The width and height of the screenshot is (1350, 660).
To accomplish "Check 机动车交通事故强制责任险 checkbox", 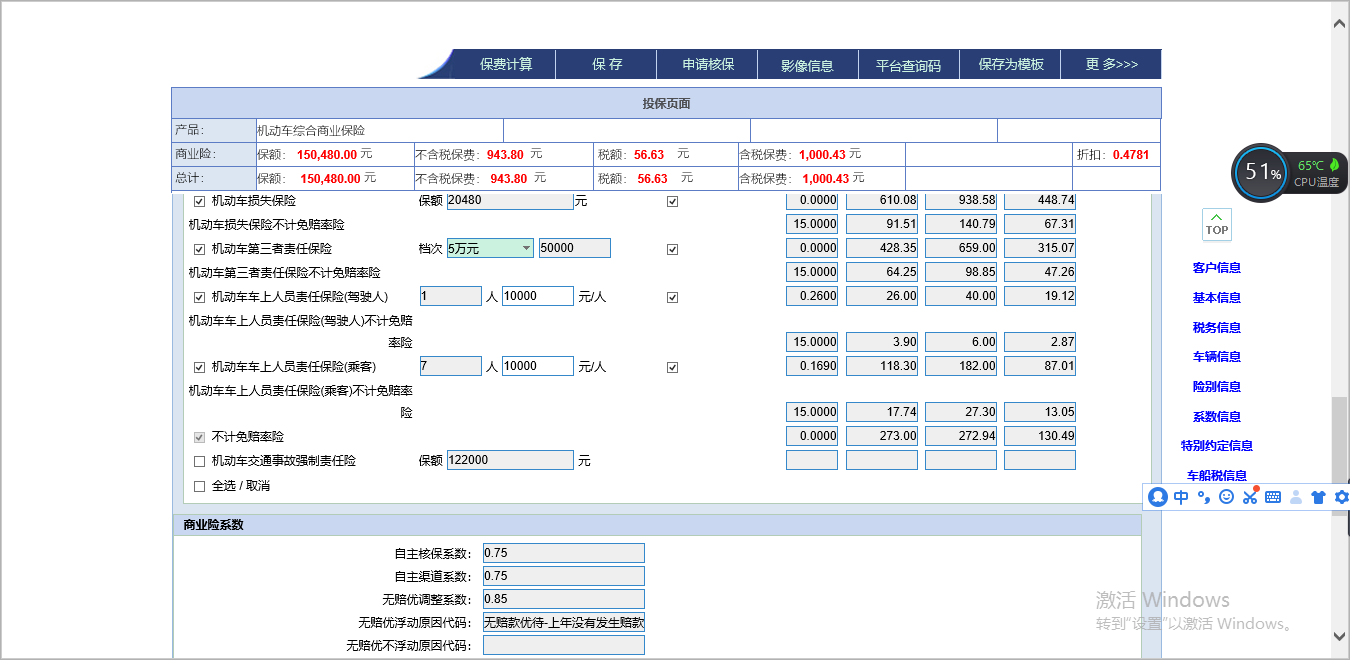I will point(199,461).
